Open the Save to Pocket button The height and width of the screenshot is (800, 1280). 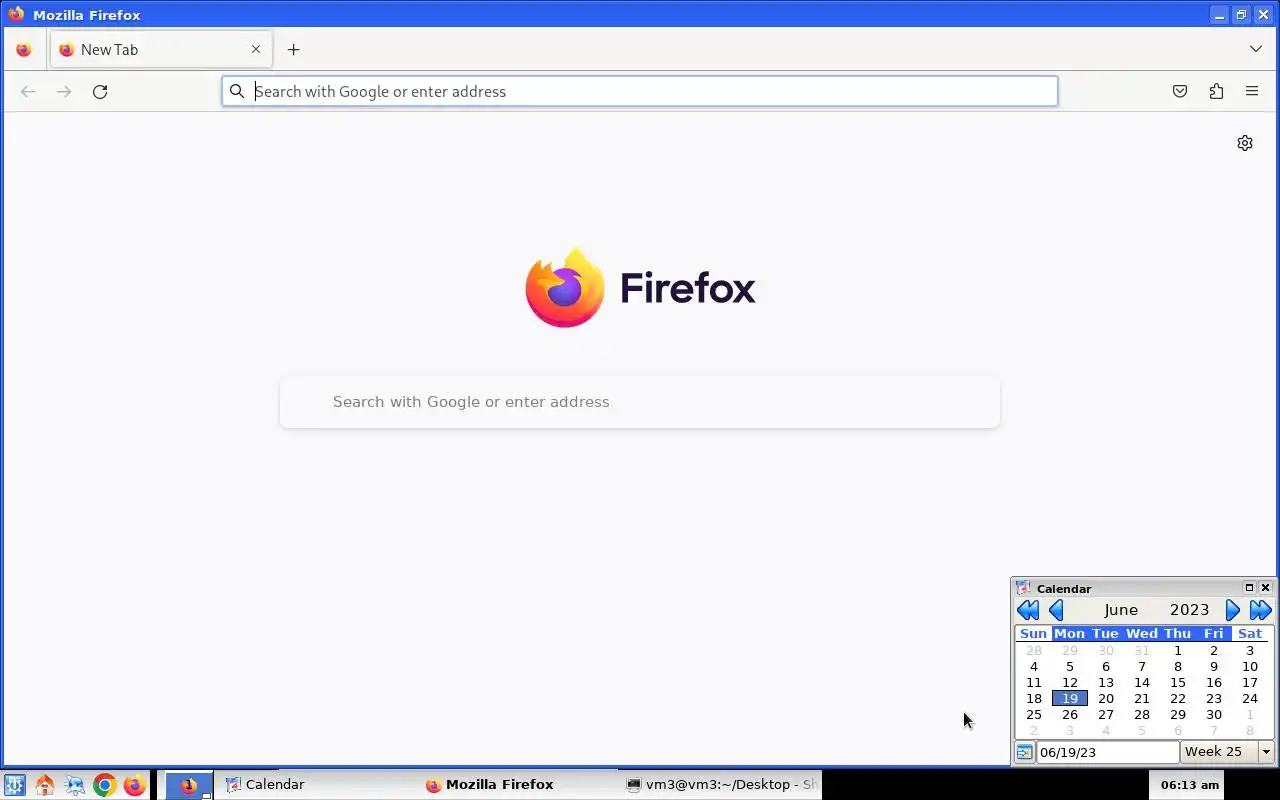(1180, 91)
